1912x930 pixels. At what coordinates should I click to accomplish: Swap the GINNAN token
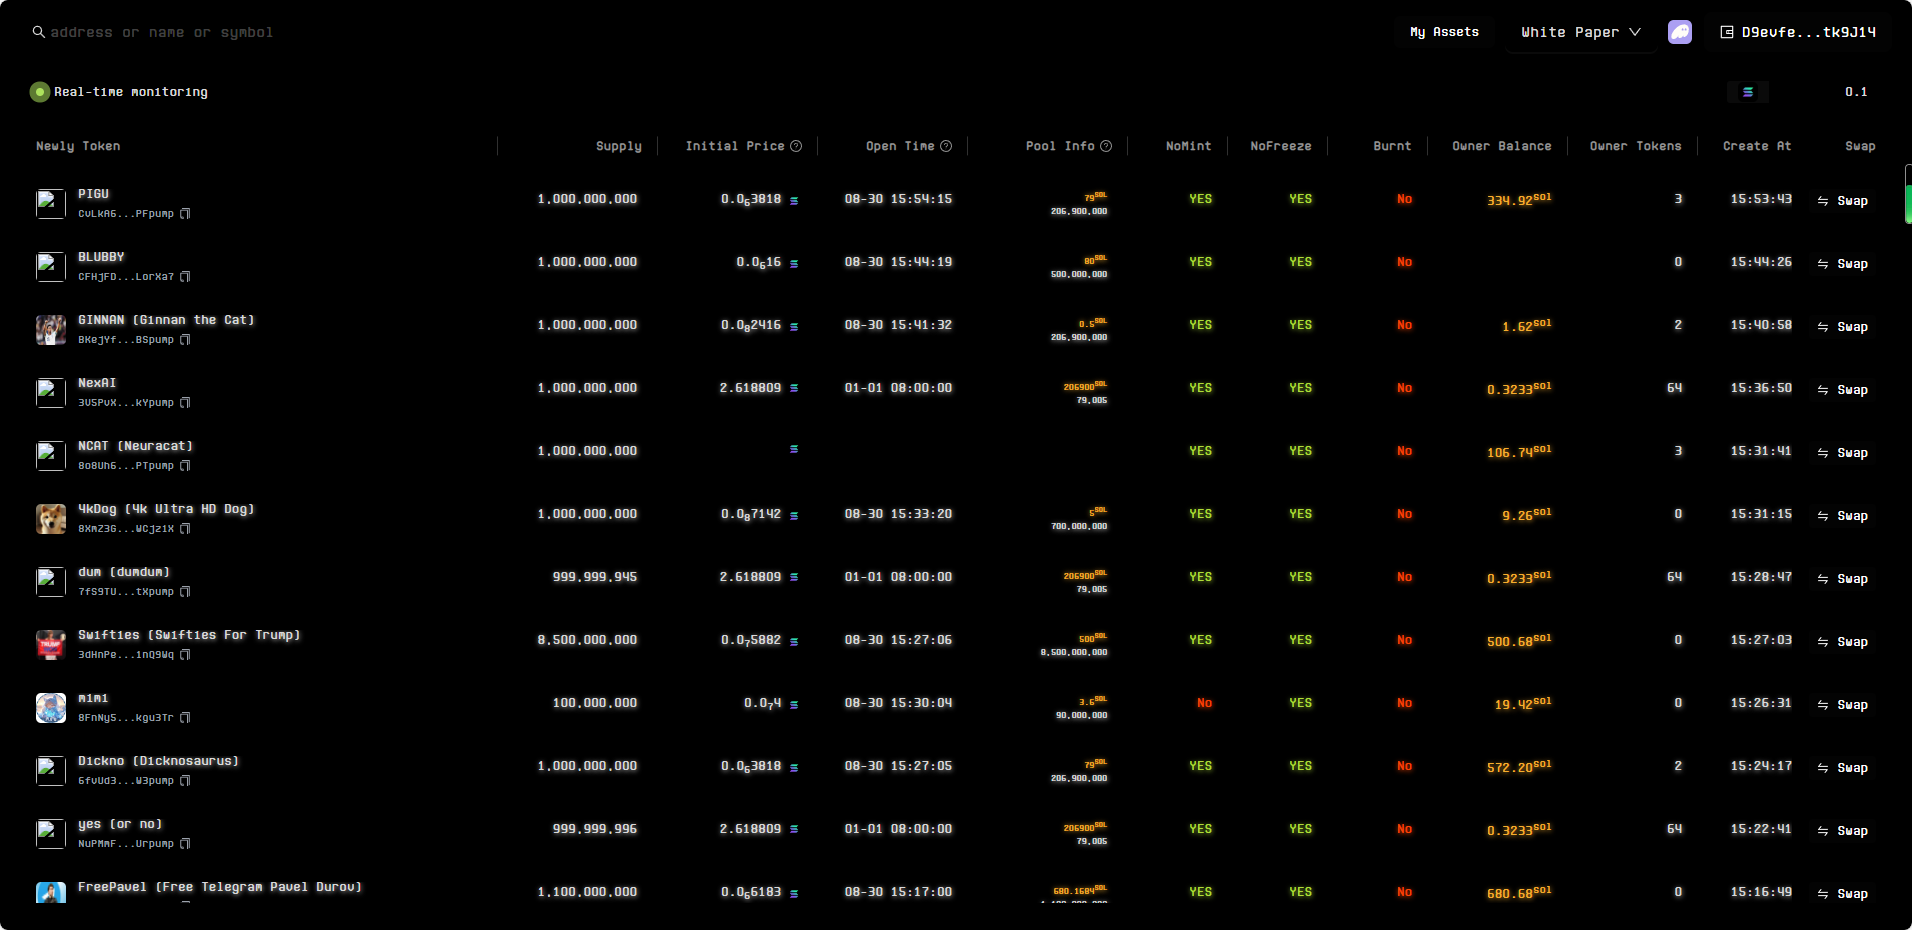pyautogui.click(x=1842, y=327)
